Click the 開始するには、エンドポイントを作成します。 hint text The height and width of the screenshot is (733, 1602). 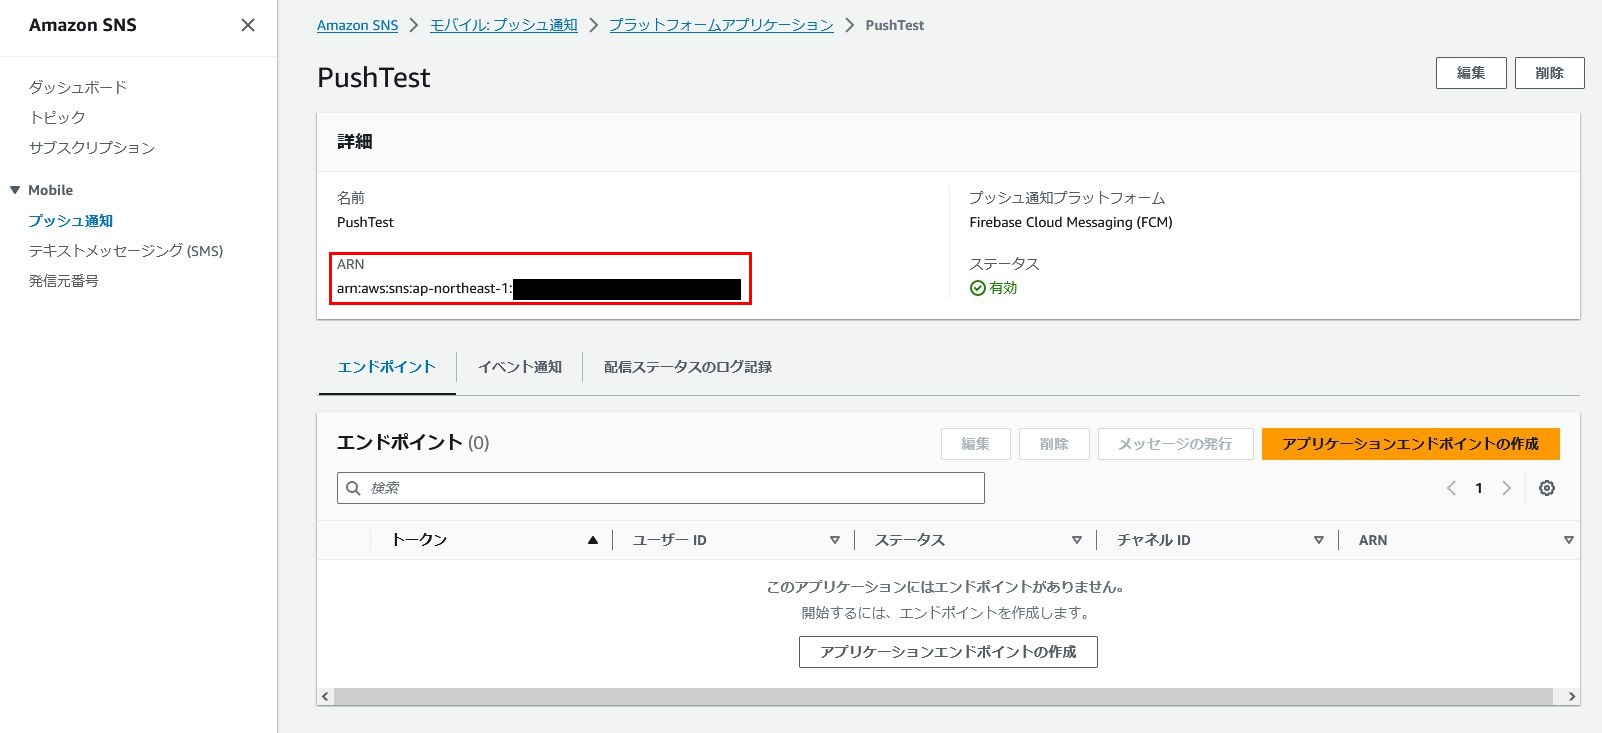pos(946,613)
